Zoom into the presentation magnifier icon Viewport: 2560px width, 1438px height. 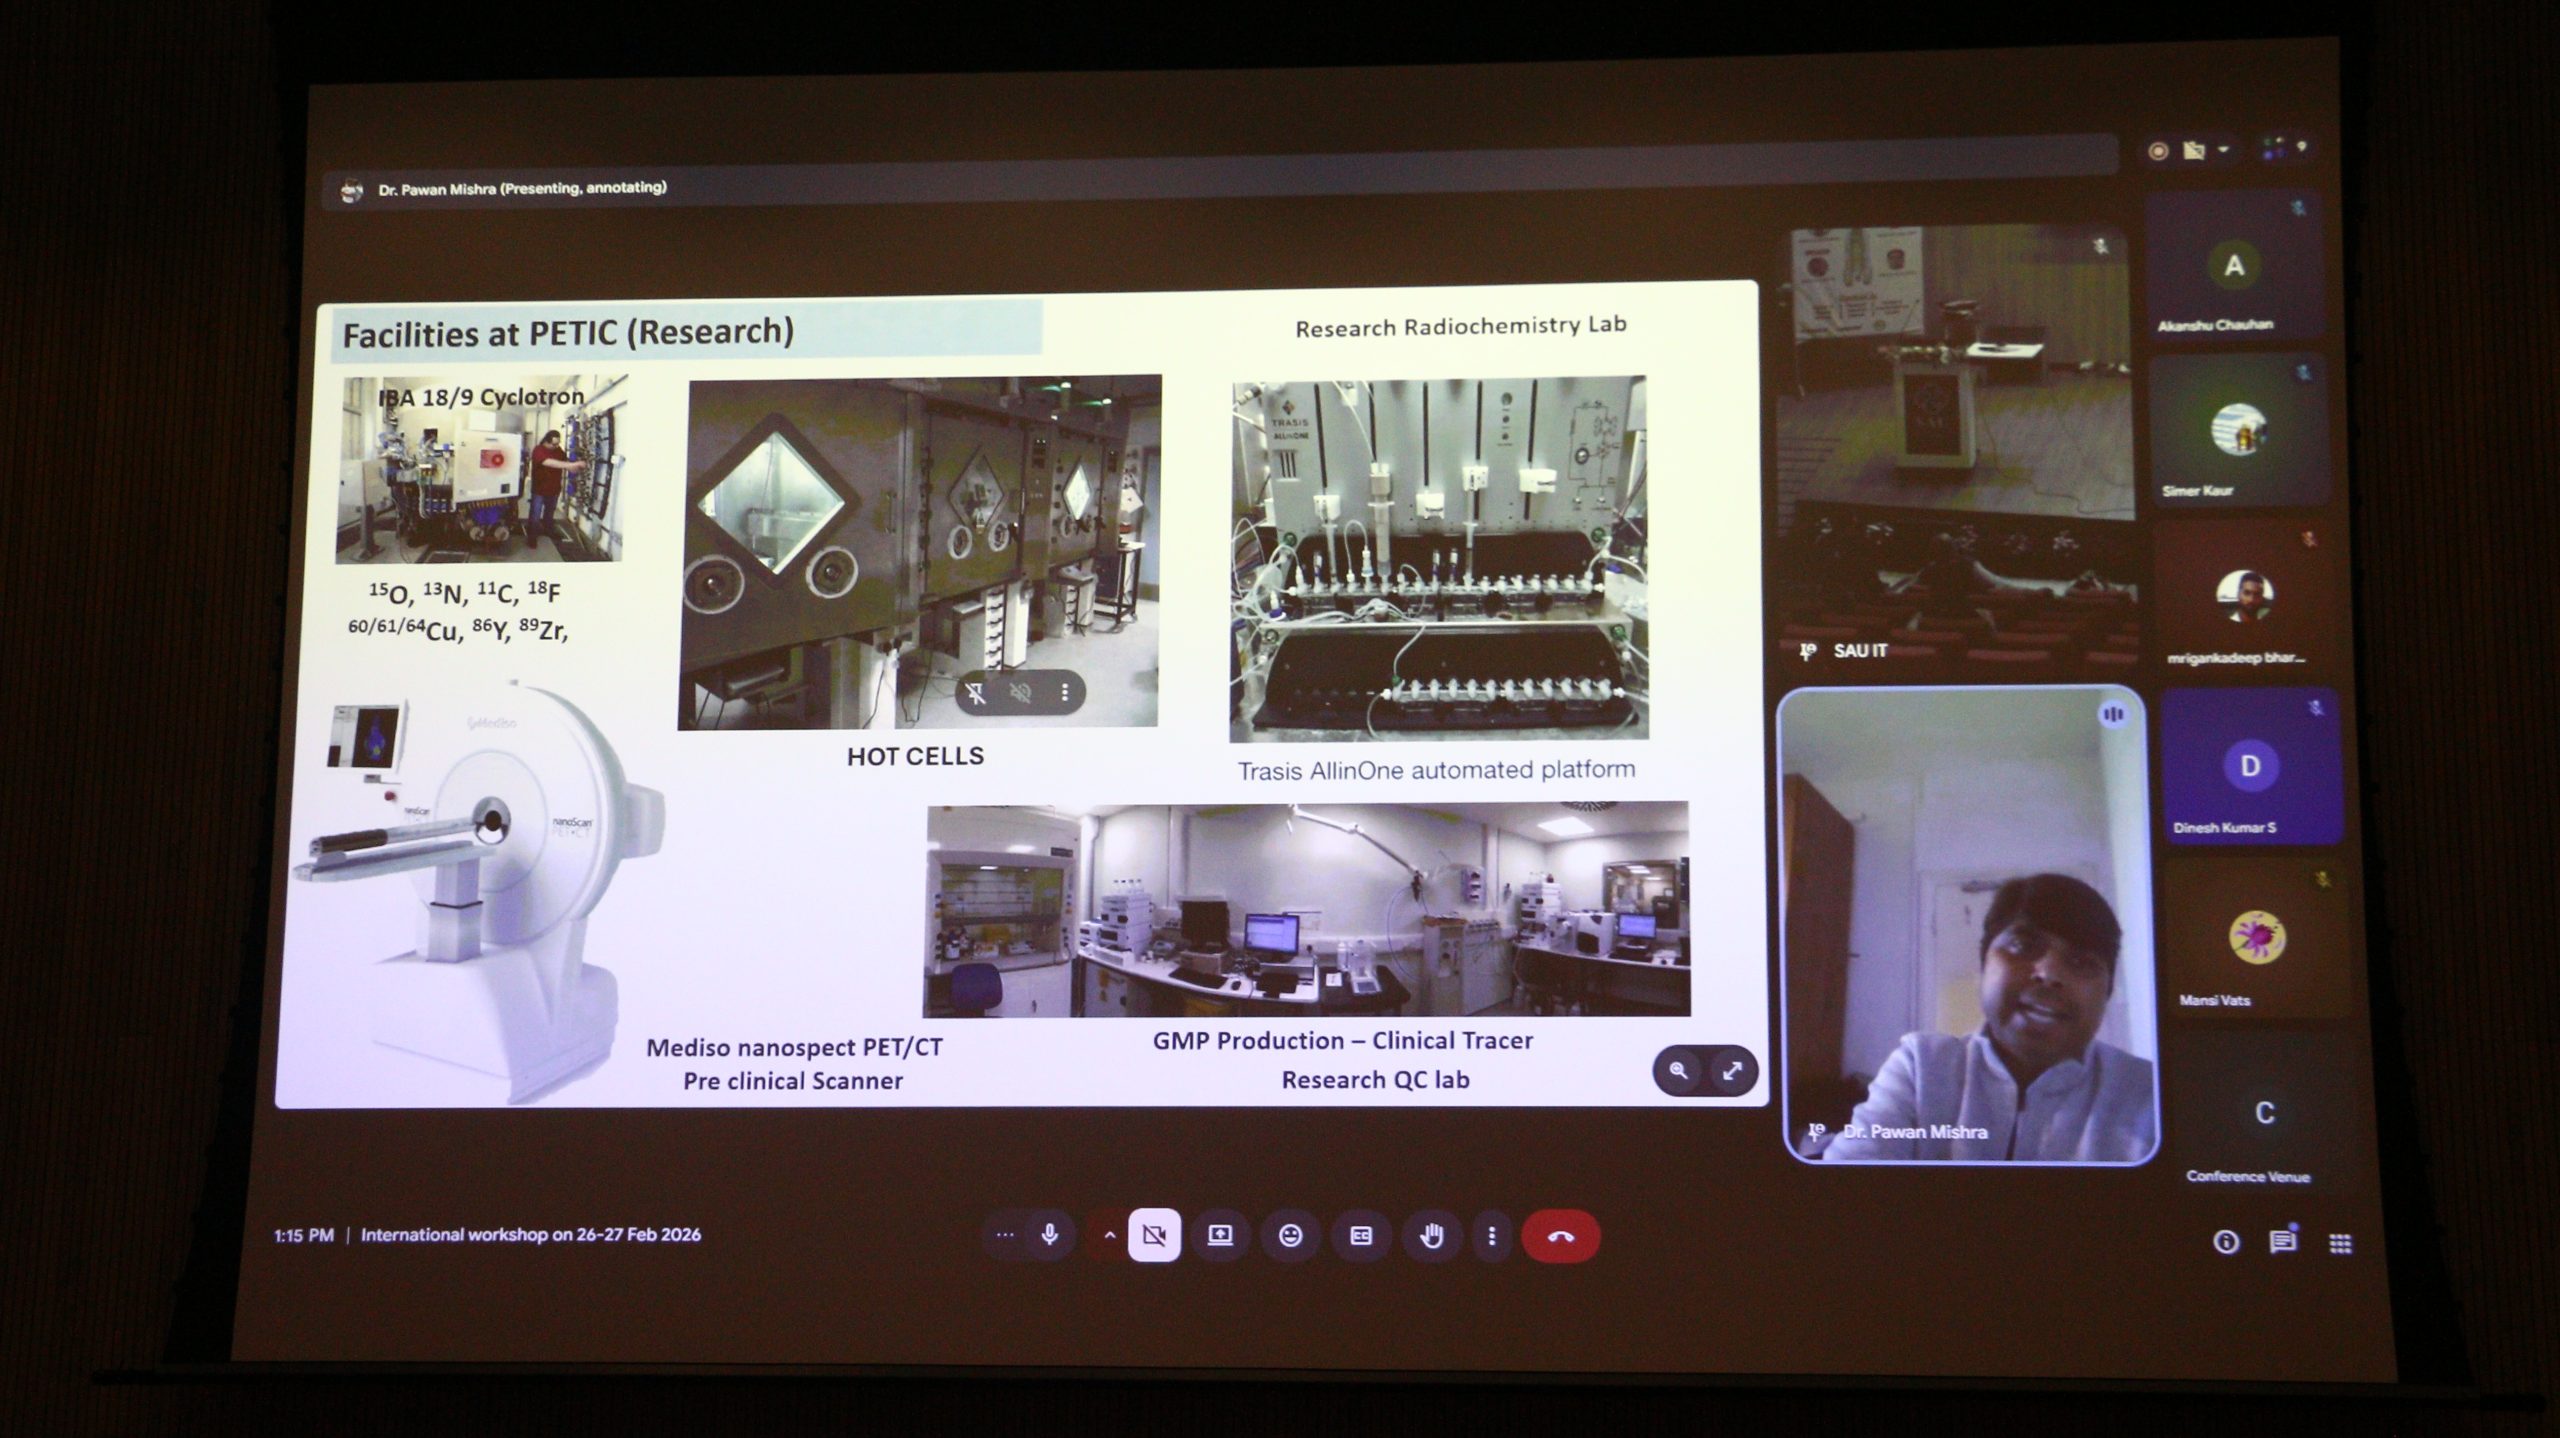tap(1678, 1071)
